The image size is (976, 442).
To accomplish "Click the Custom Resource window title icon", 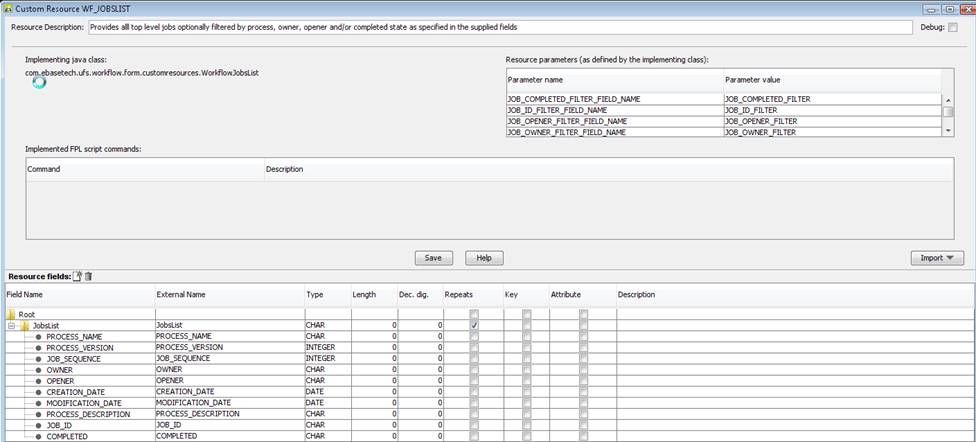I will [7, 8].
